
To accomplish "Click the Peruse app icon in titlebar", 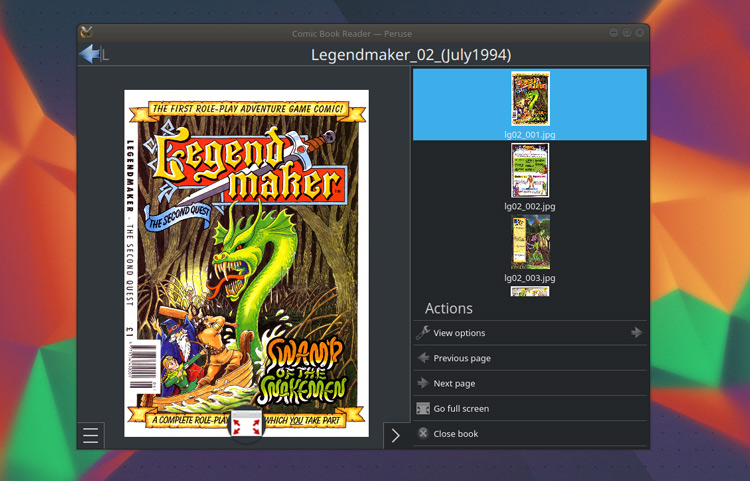I will coord(87,33).
